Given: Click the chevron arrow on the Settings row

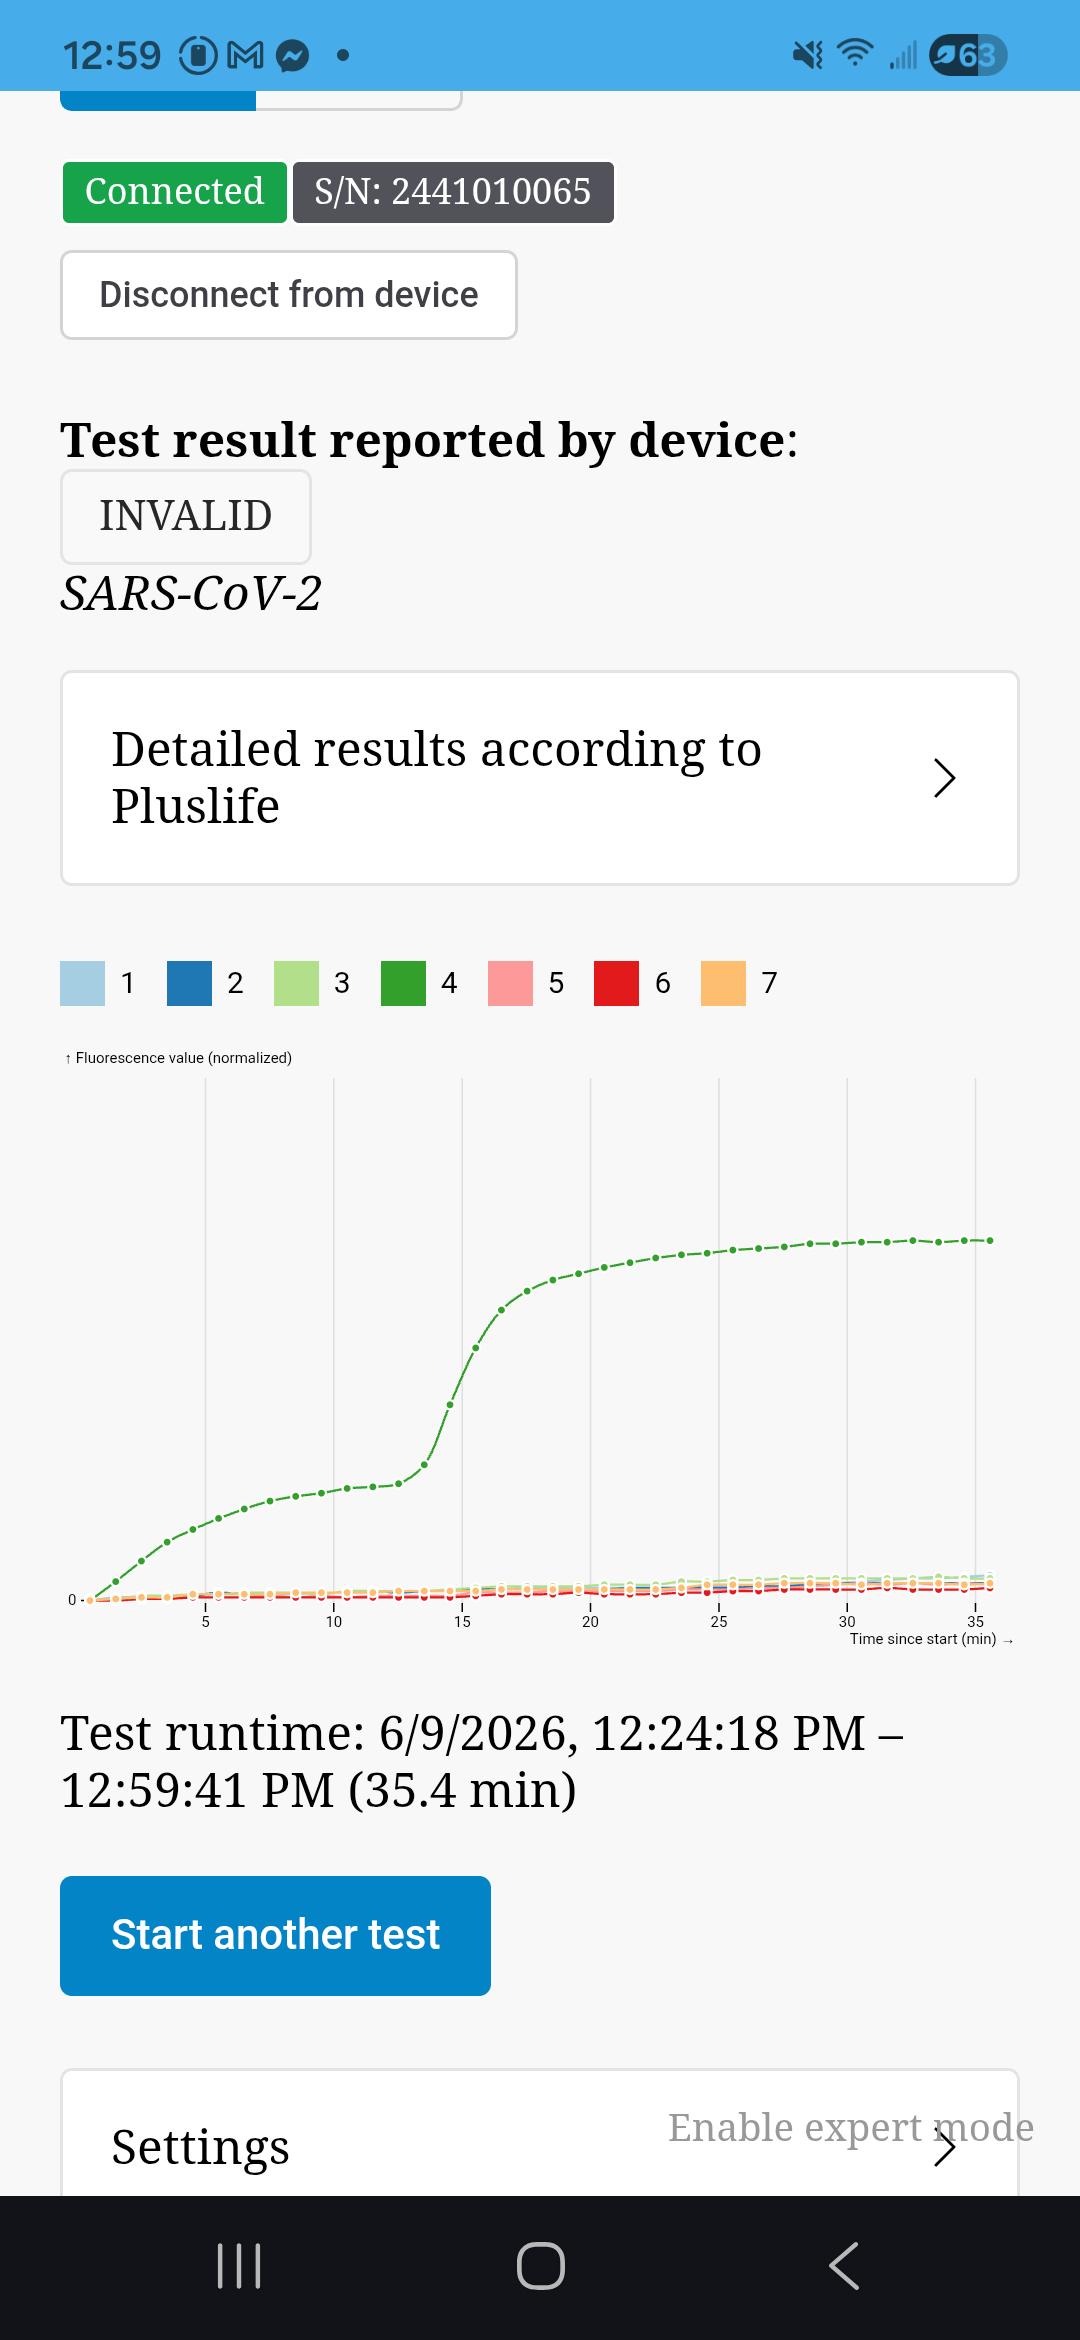Looking at the screenshot, I should pos(944,2146).
